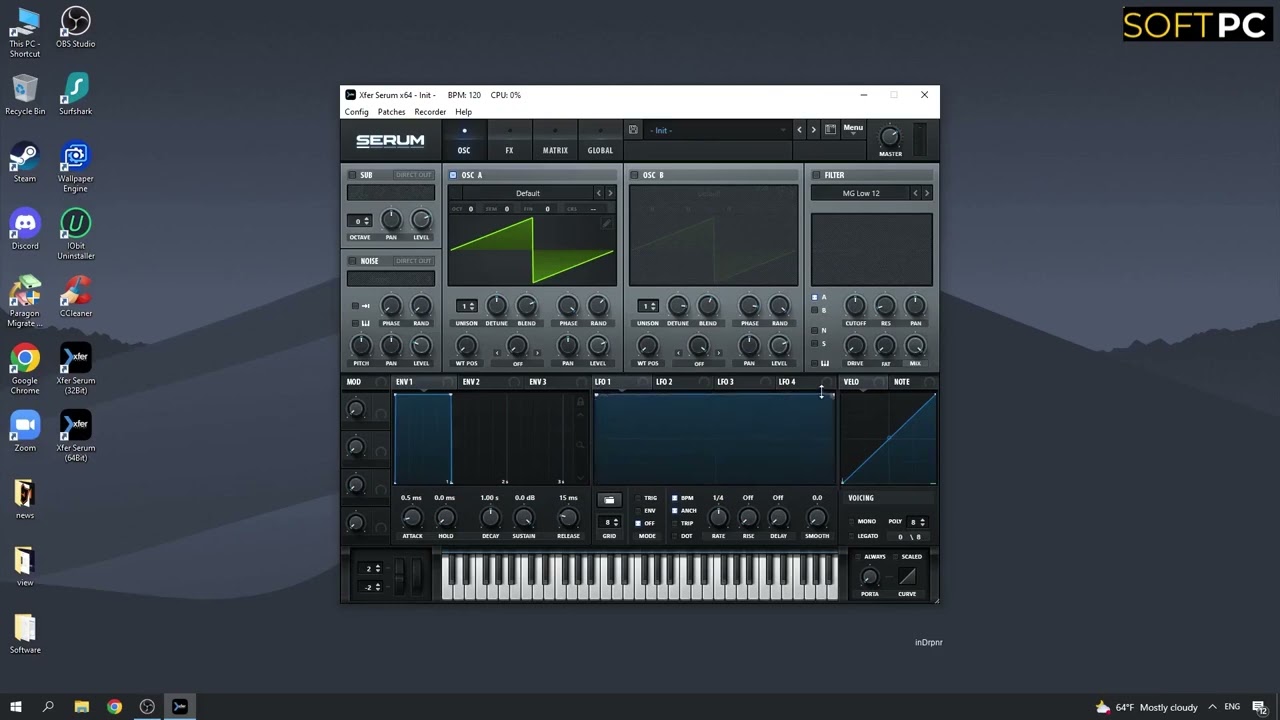This screenshot has width=1280, height=720.
Task: Click Windows Start button in taskbar
Action: (15, 707)
